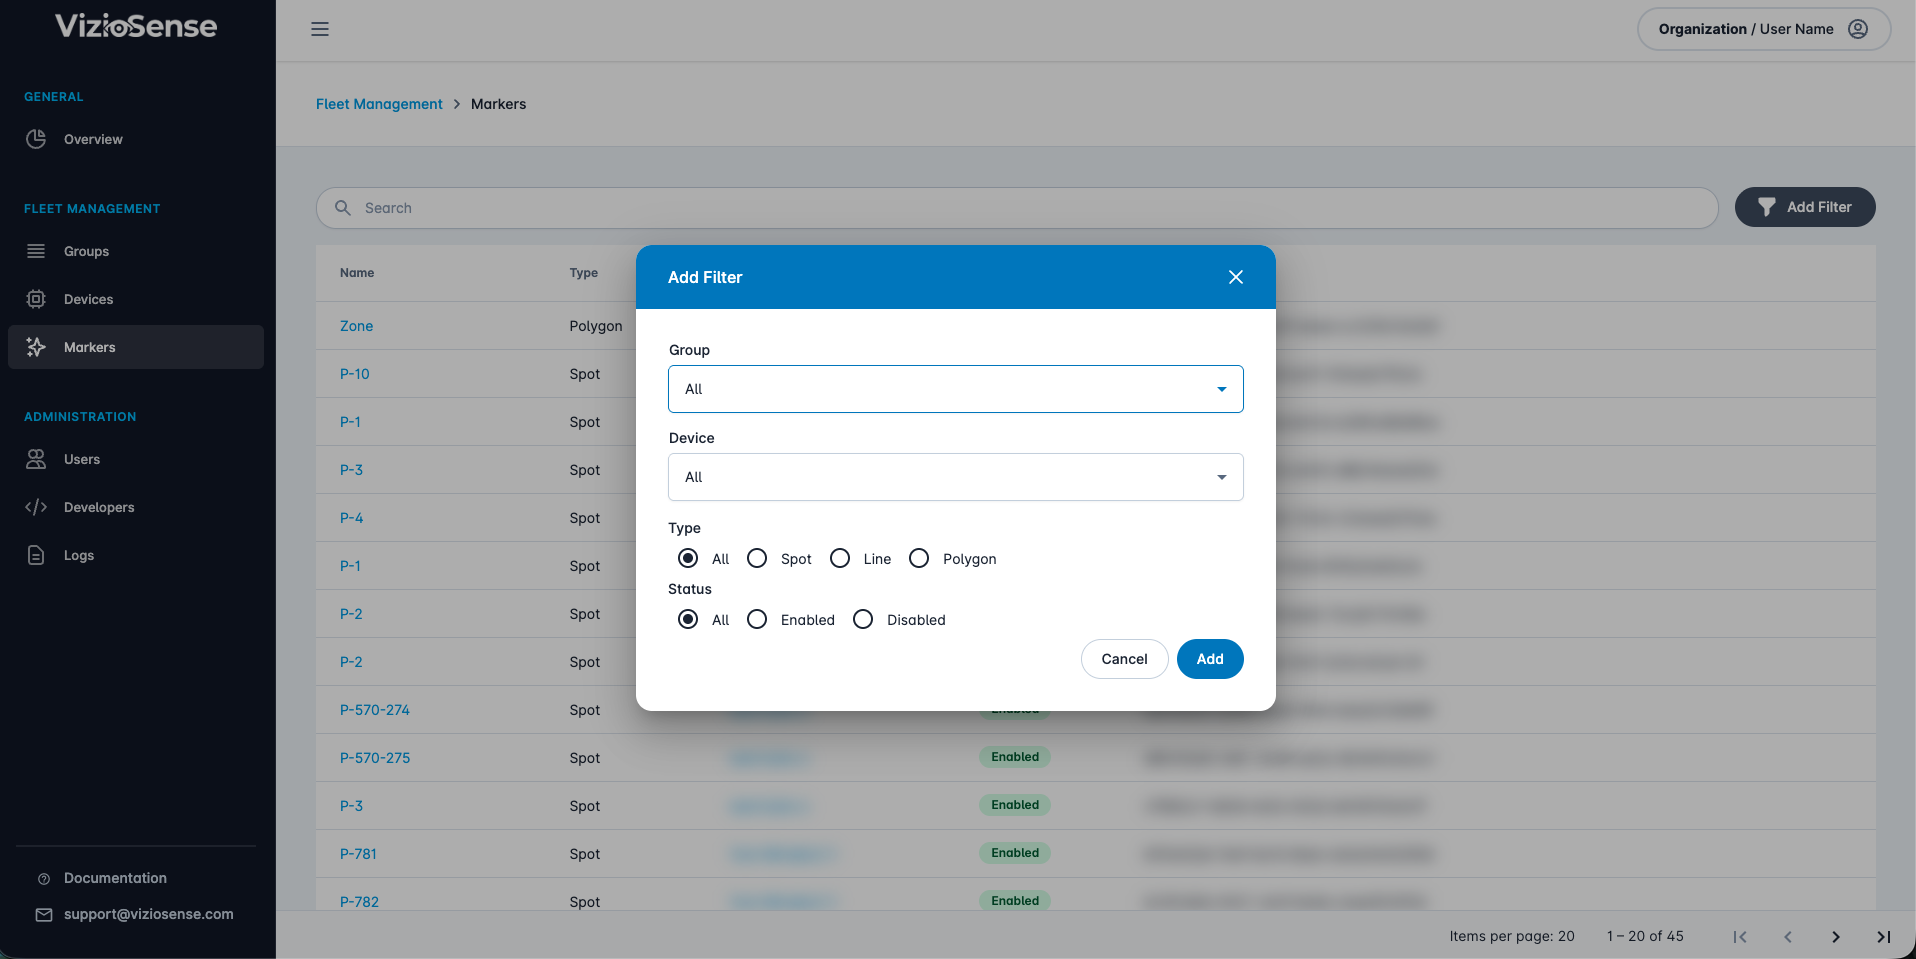Select All radio under Status
This screenshot has height=959, width=1916.
[x=688, y=619]
